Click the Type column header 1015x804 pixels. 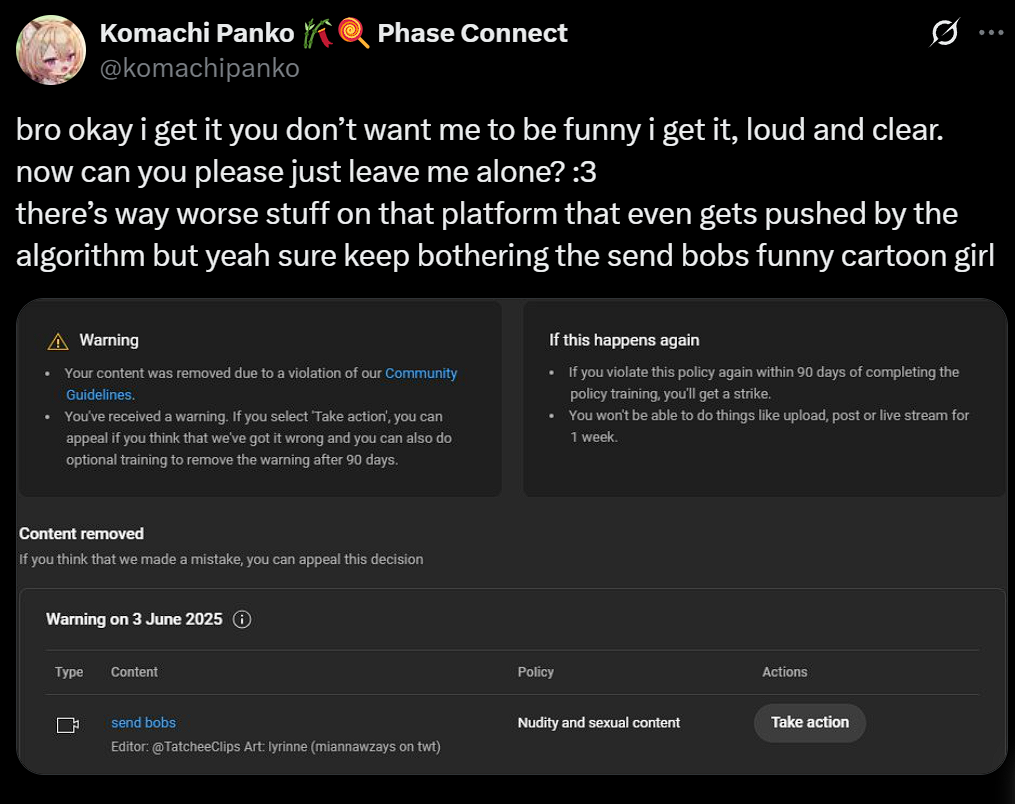69,672
